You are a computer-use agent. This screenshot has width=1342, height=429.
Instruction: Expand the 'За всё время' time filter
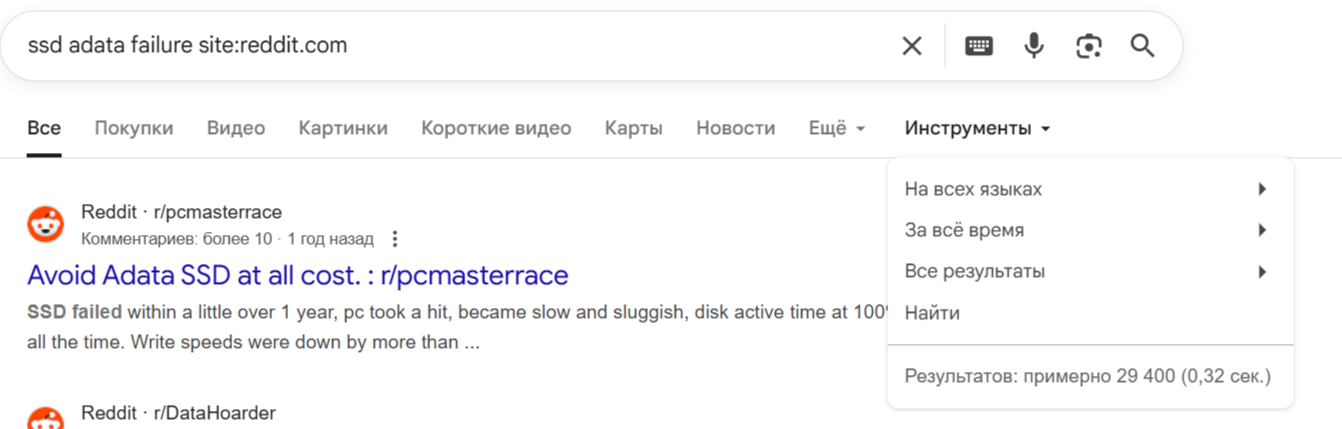(1090, 230)
